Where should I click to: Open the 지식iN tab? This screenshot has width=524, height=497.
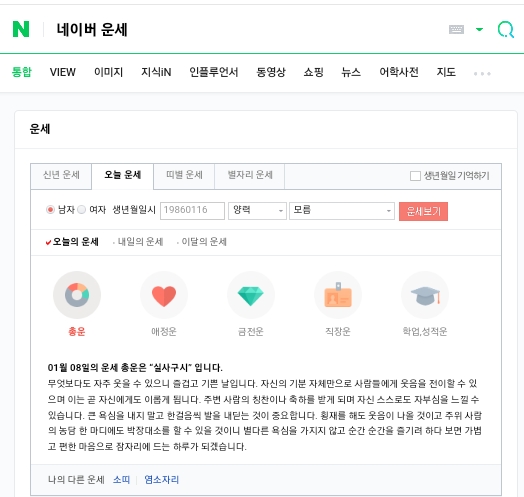pos(156,72)
